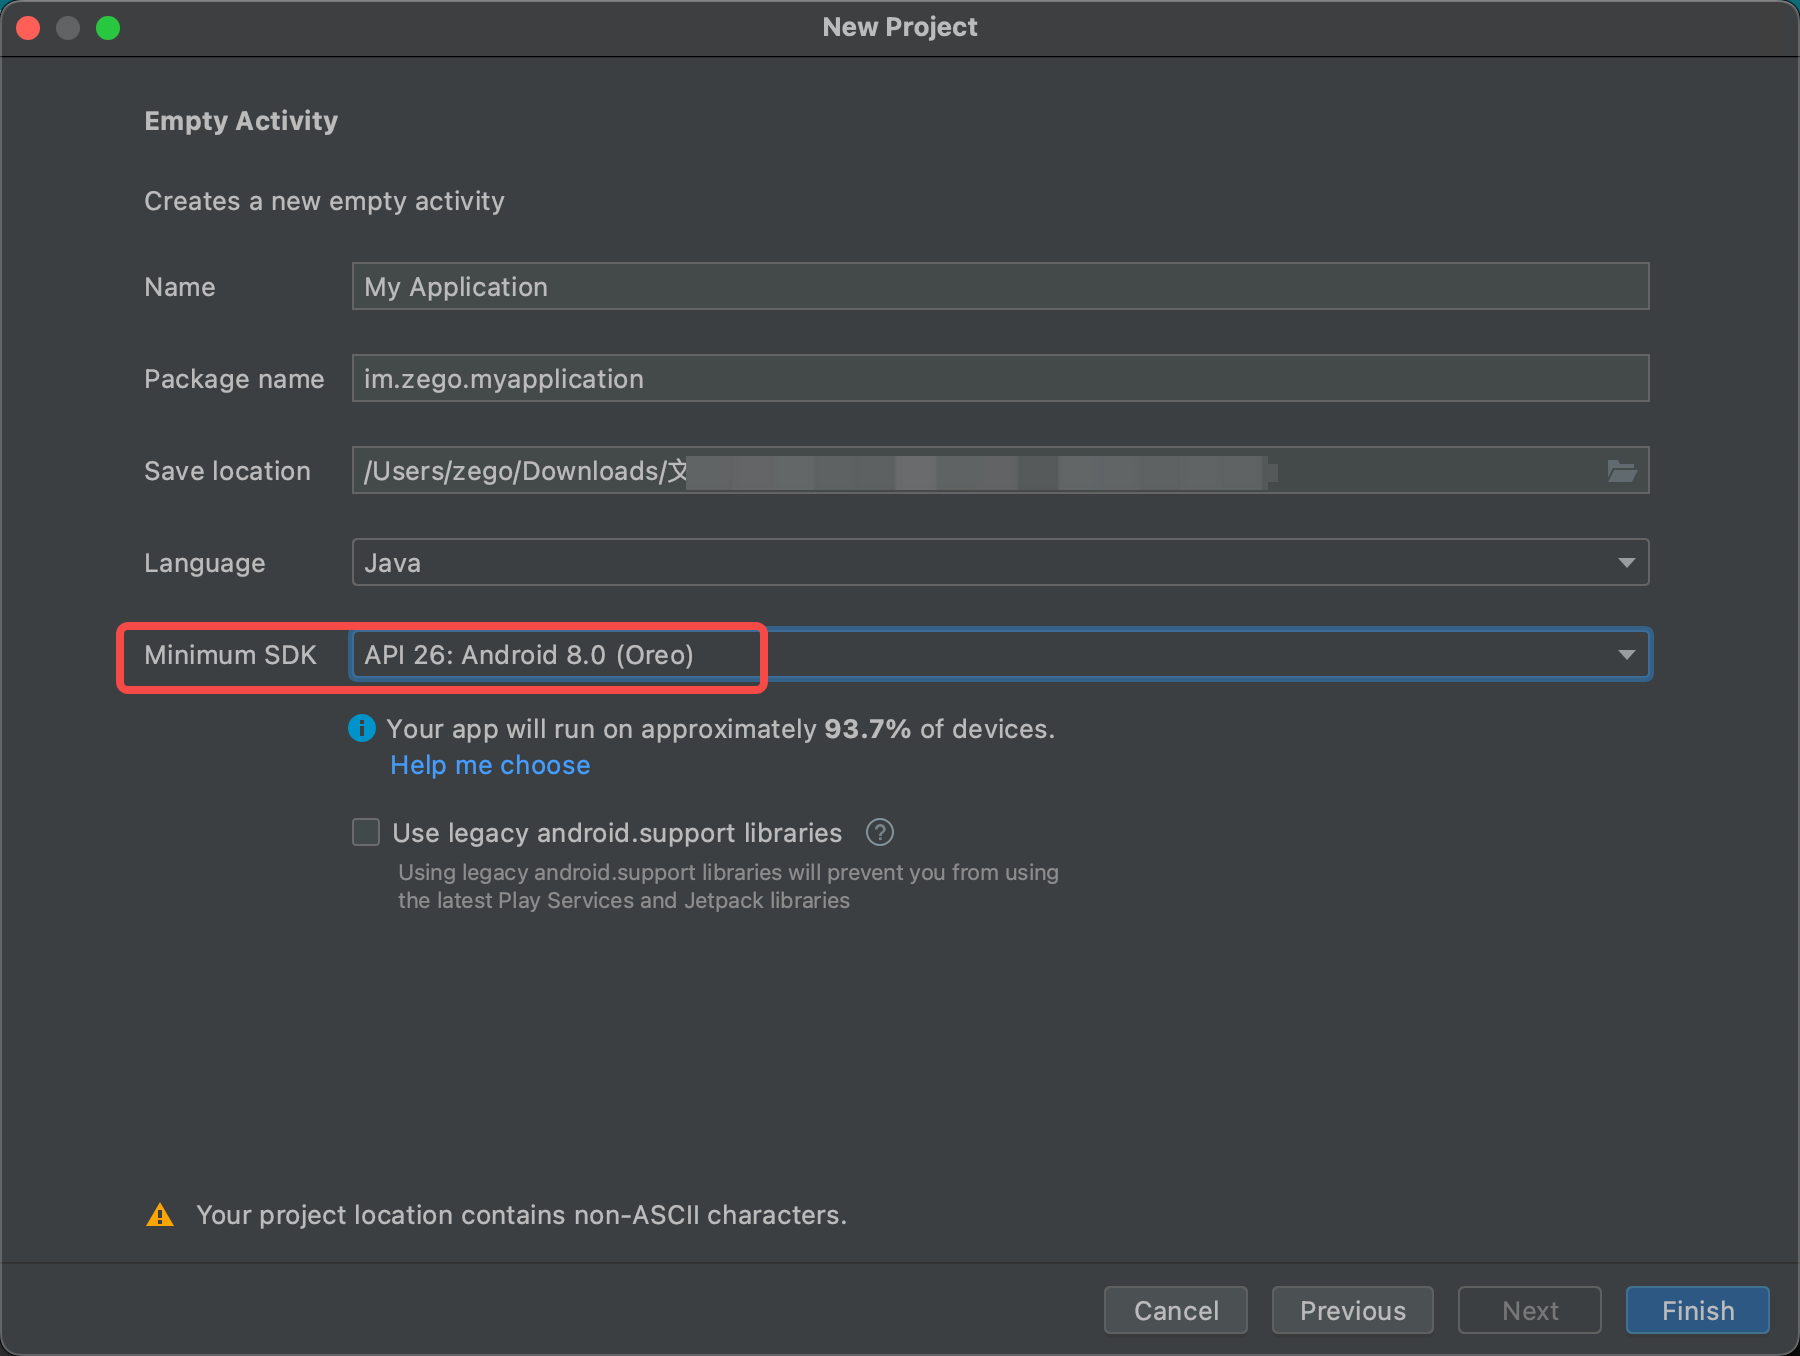Close the New Project window with red button
This screenshot has width=1800, height=1356.
pyautogui.click(x=28, y=28)
